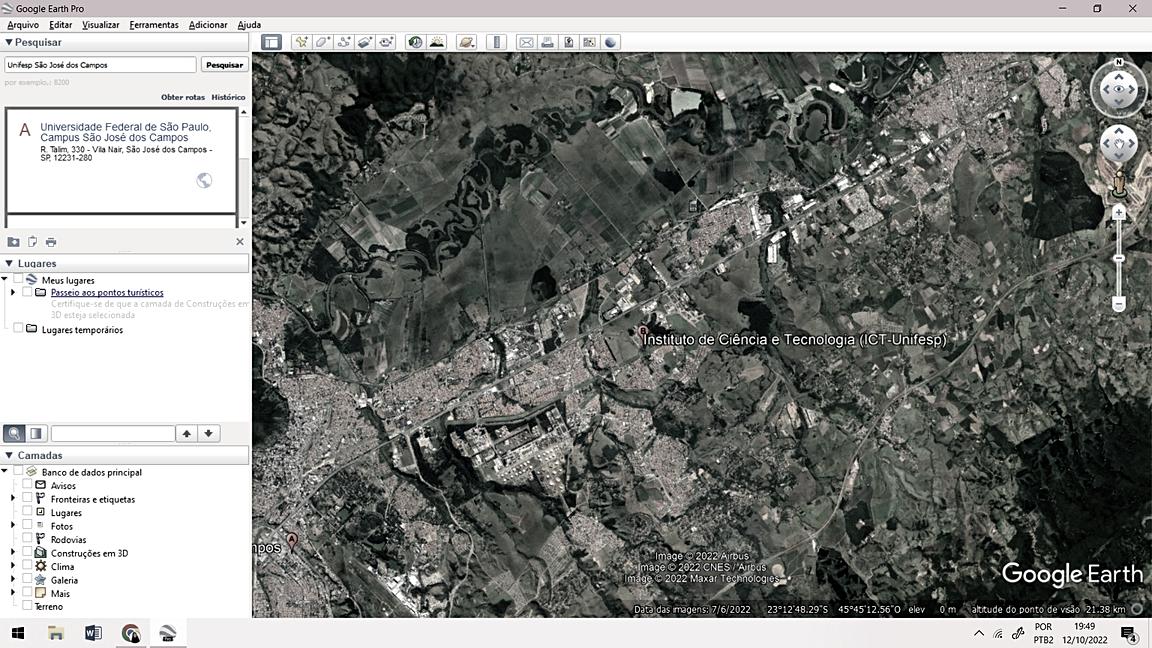Screen dimensions: 1152x648
Task: Click the Street View pegman icon
Action: (x=1119, y=184)
